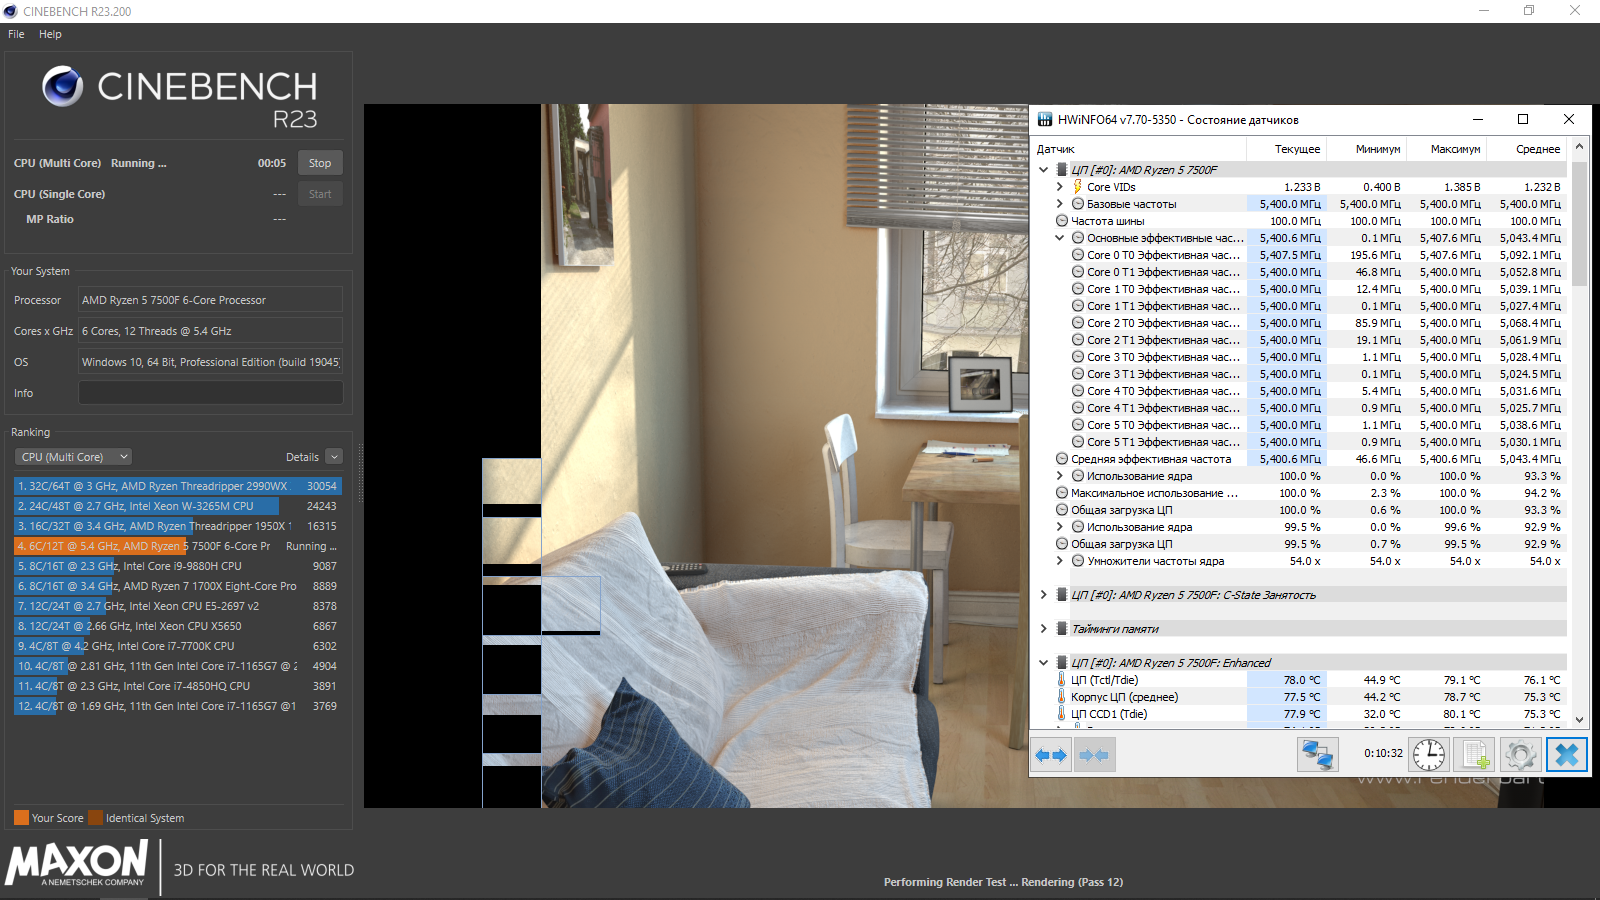Click chip icon beside AMD Ryzen 5 7500F: Enhanced

pos(1062,663)
